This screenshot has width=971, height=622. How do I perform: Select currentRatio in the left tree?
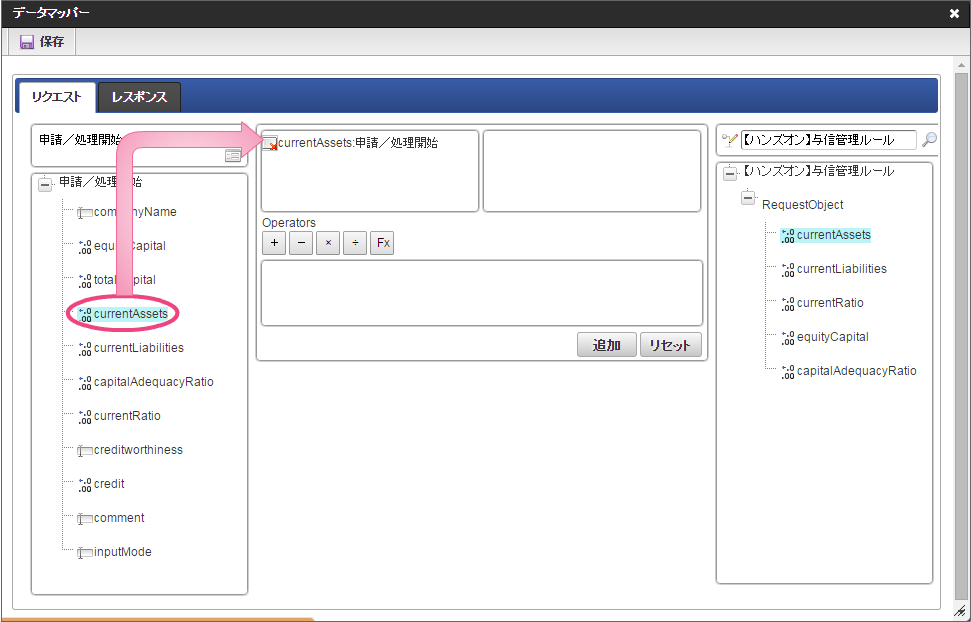click(127, 416)
